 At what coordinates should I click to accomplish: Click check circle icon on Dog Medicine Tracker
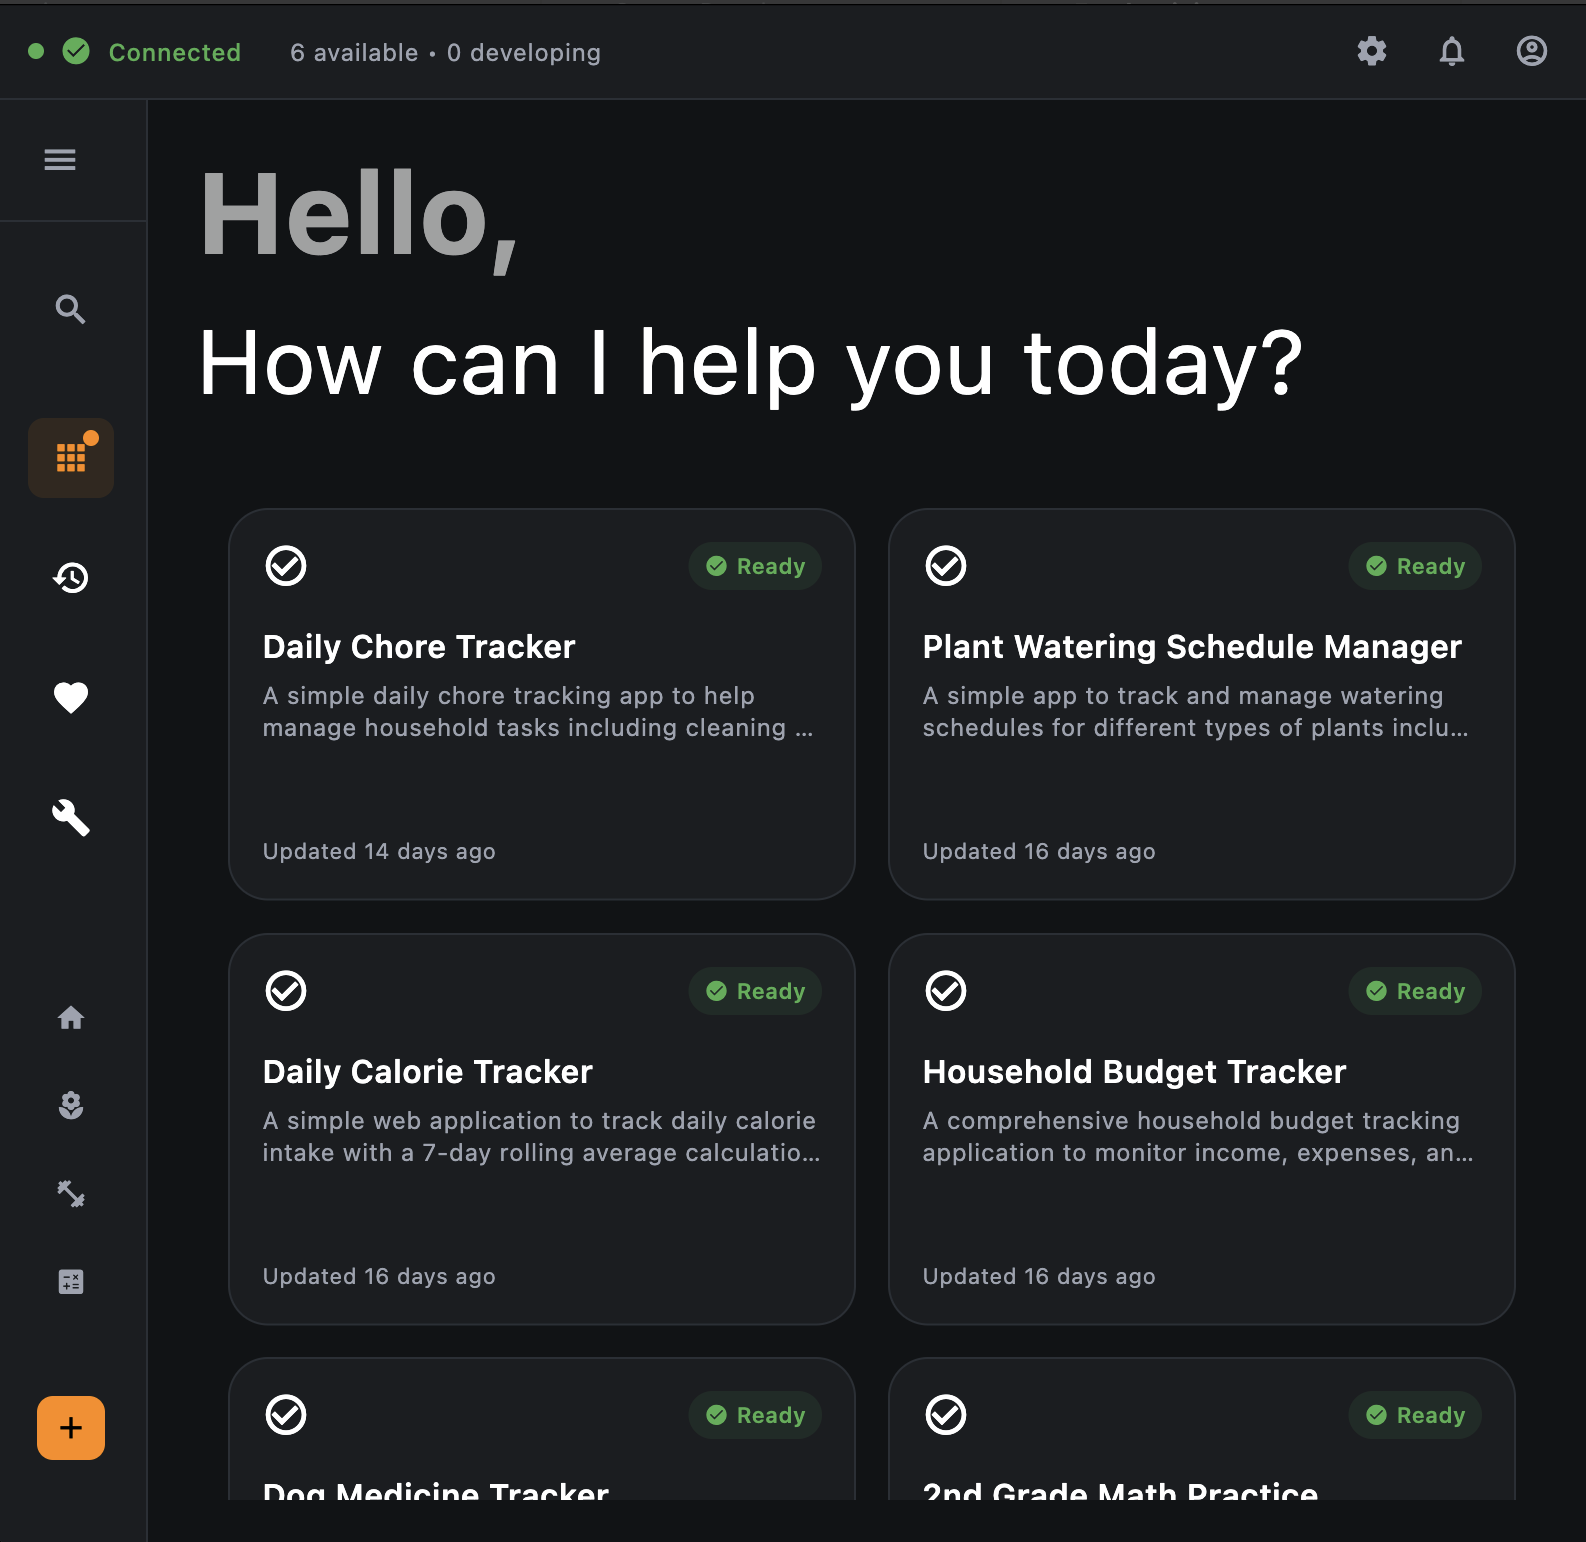coord(286,1415)
